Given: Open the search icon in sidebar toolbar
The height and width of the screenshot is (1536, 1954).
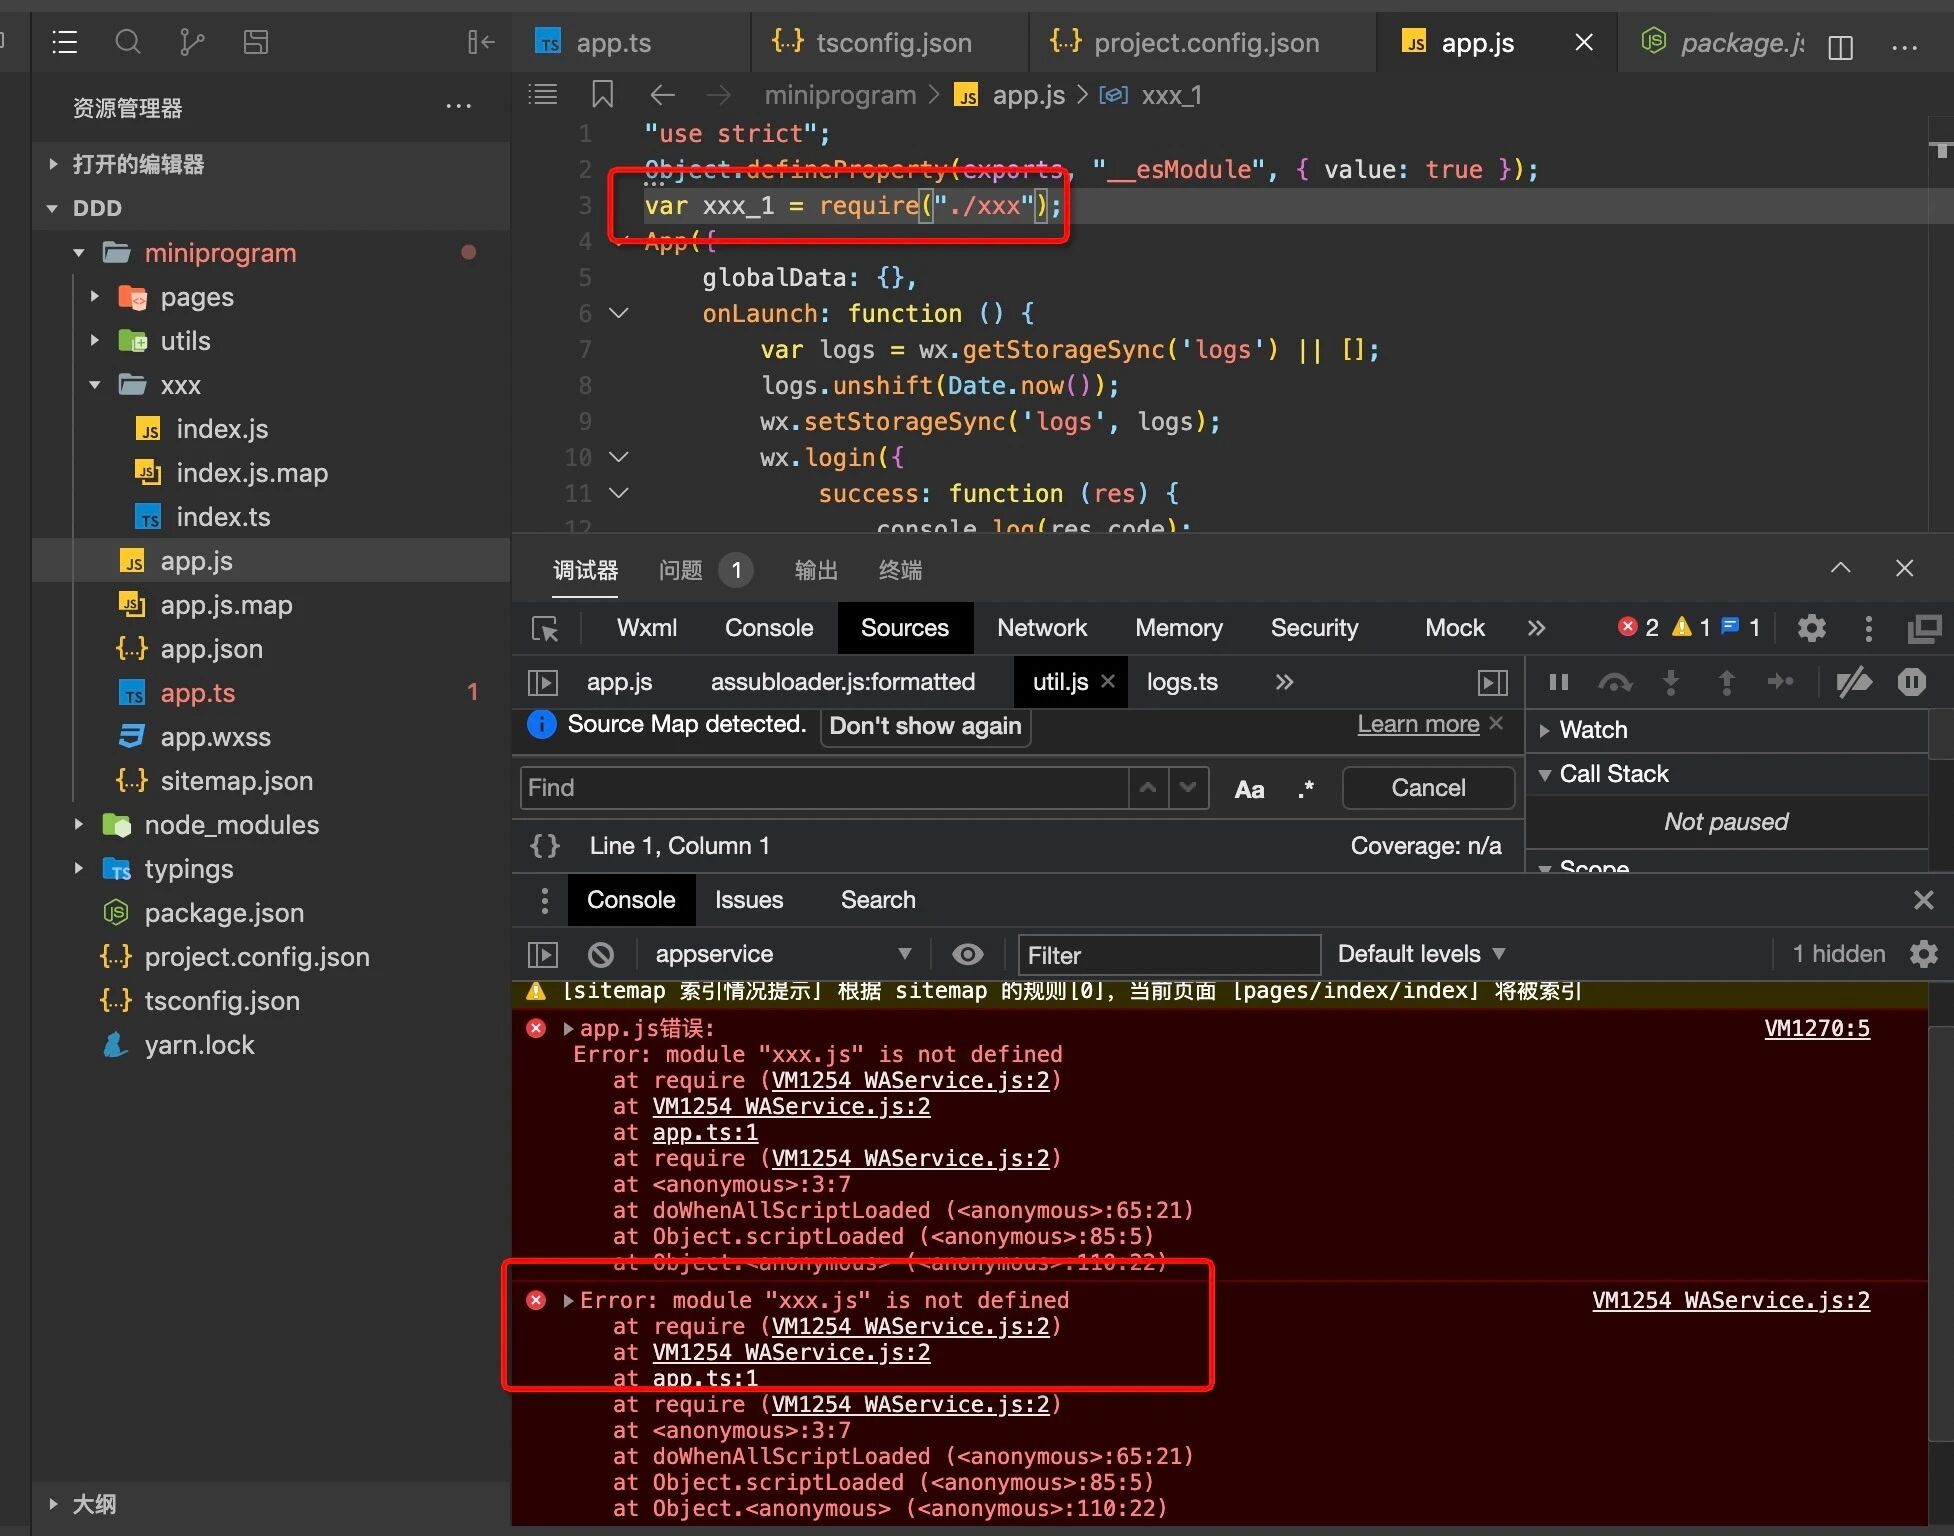Looking at the screenshot, I should [127, 42].
